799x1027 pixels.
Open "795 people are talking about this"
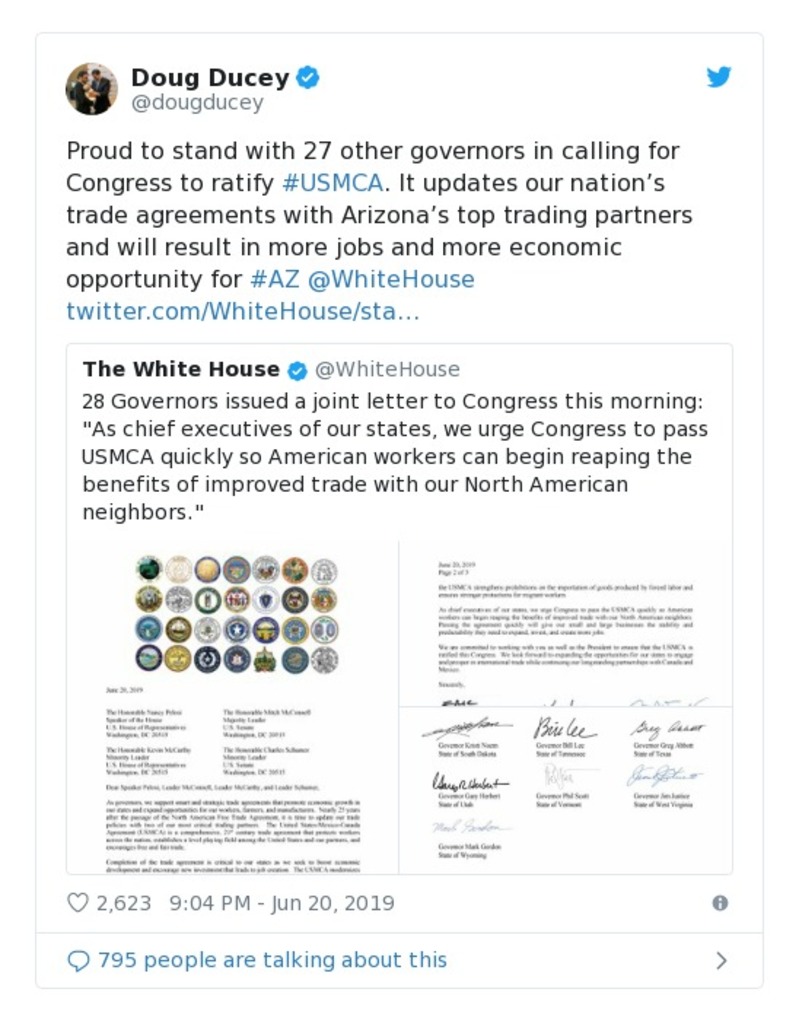click(x=271, y=961)
